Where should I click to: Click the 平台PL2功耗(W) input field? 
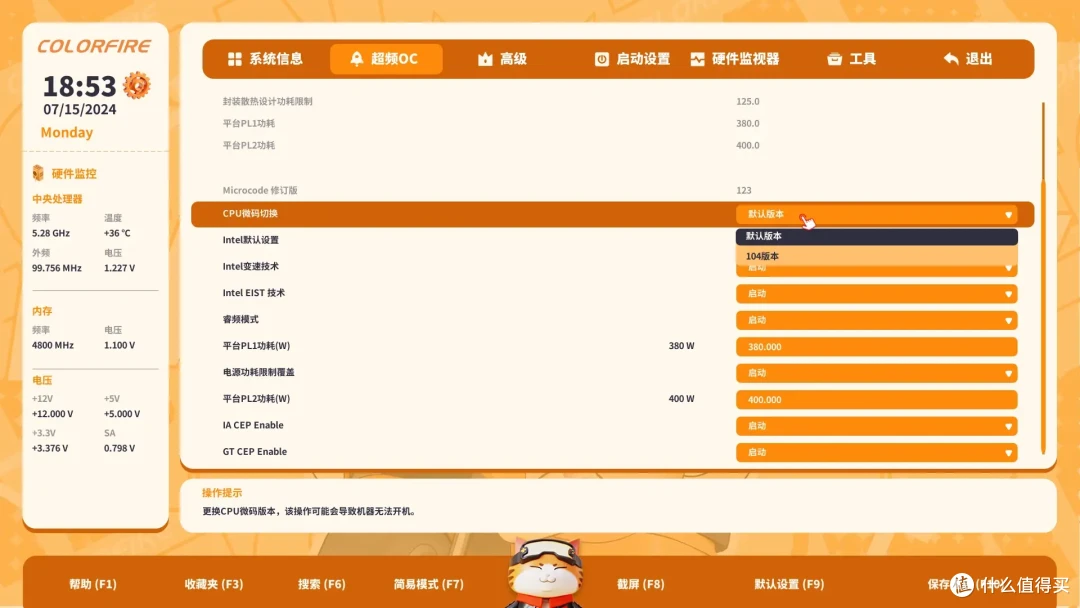click(876, 400)
